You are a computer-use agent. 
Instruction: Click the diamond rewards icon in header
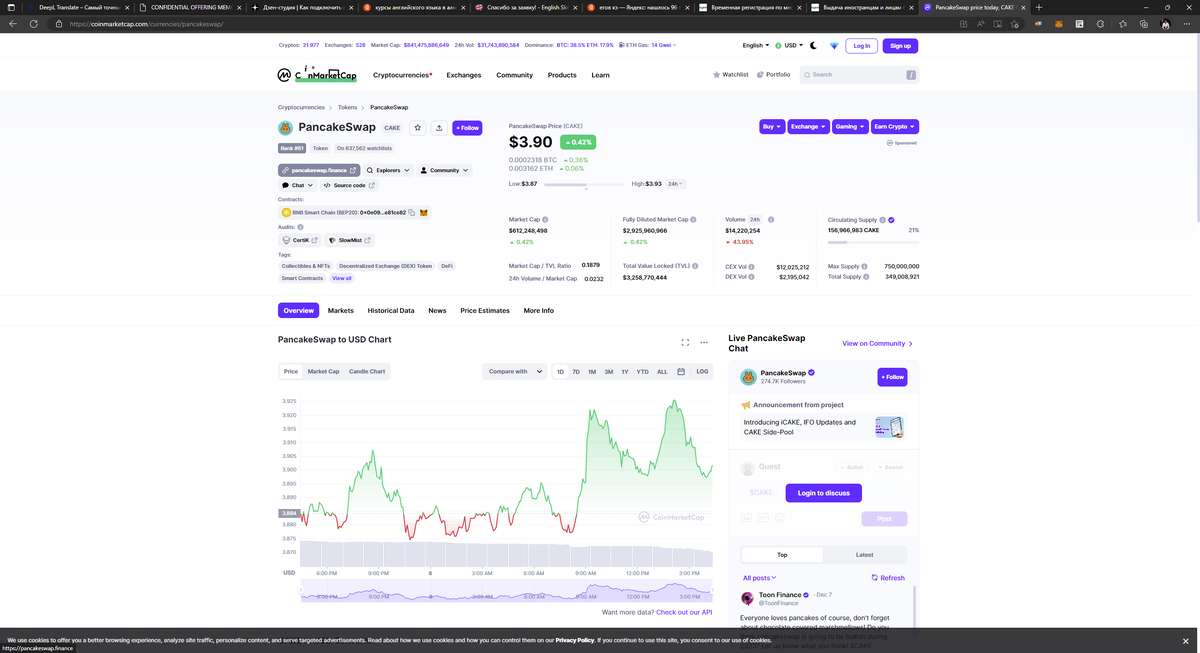834,46
